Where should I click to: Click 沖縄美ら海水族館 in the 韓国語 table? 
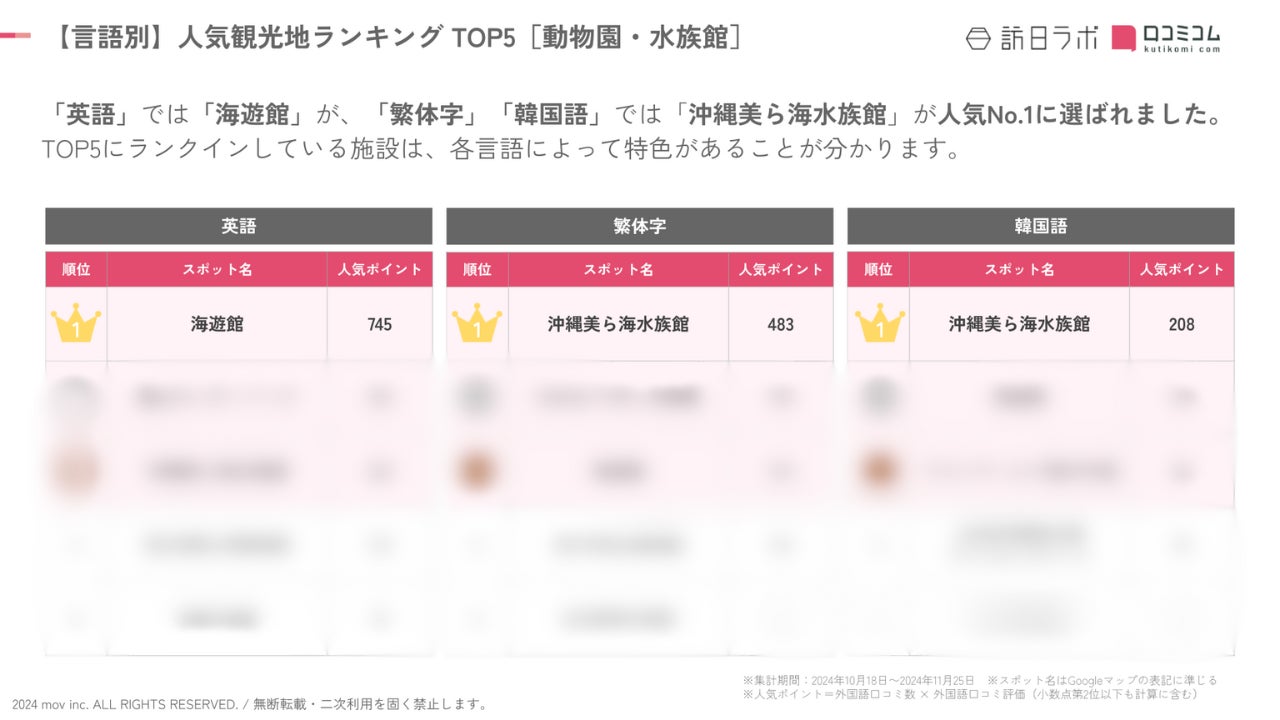[1019, 324]
